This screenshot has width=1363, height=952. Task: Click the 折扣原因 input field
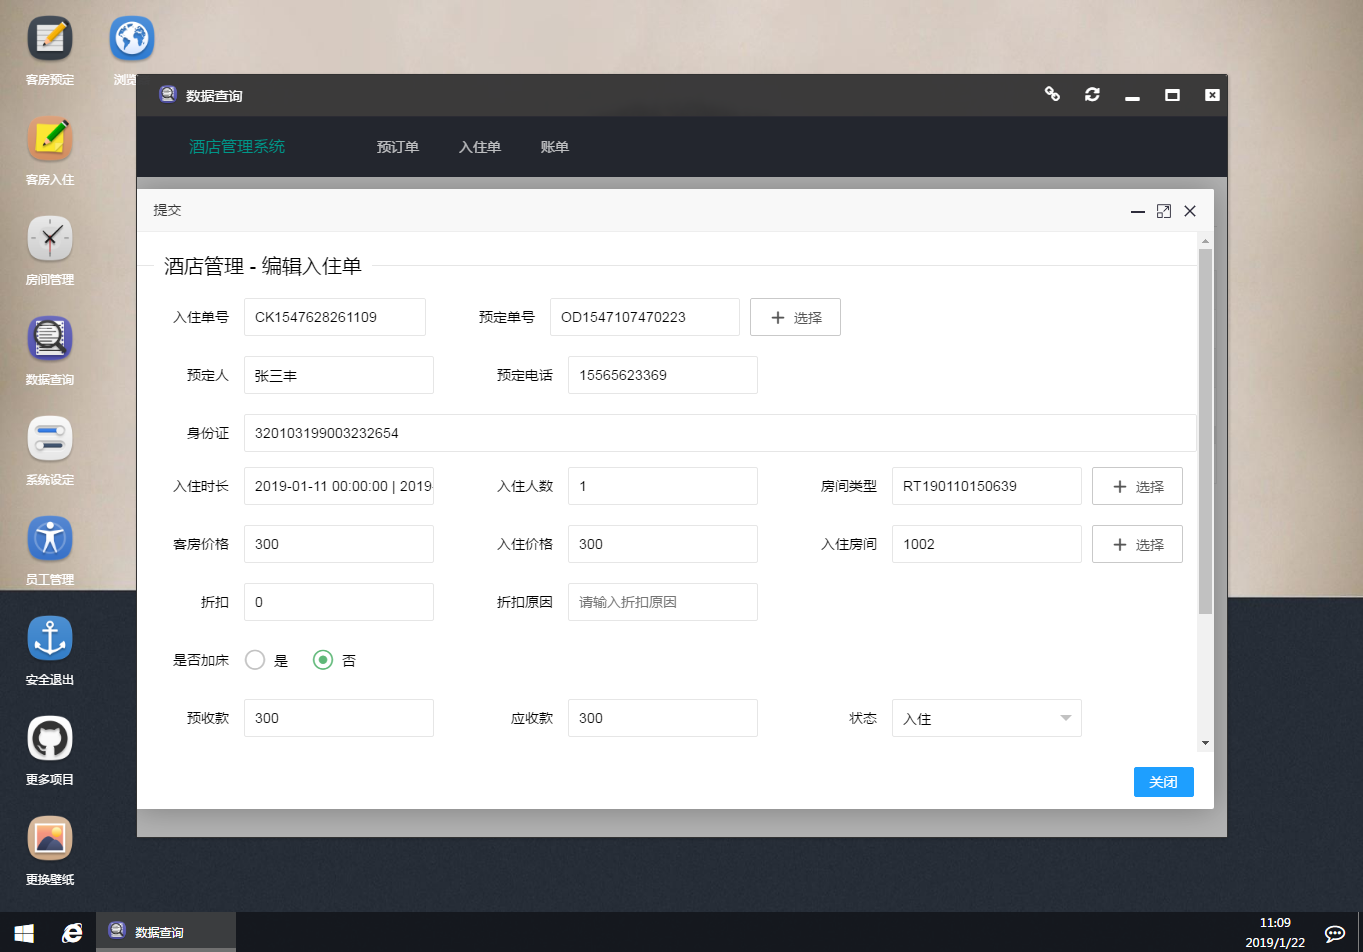coord(662,602)
